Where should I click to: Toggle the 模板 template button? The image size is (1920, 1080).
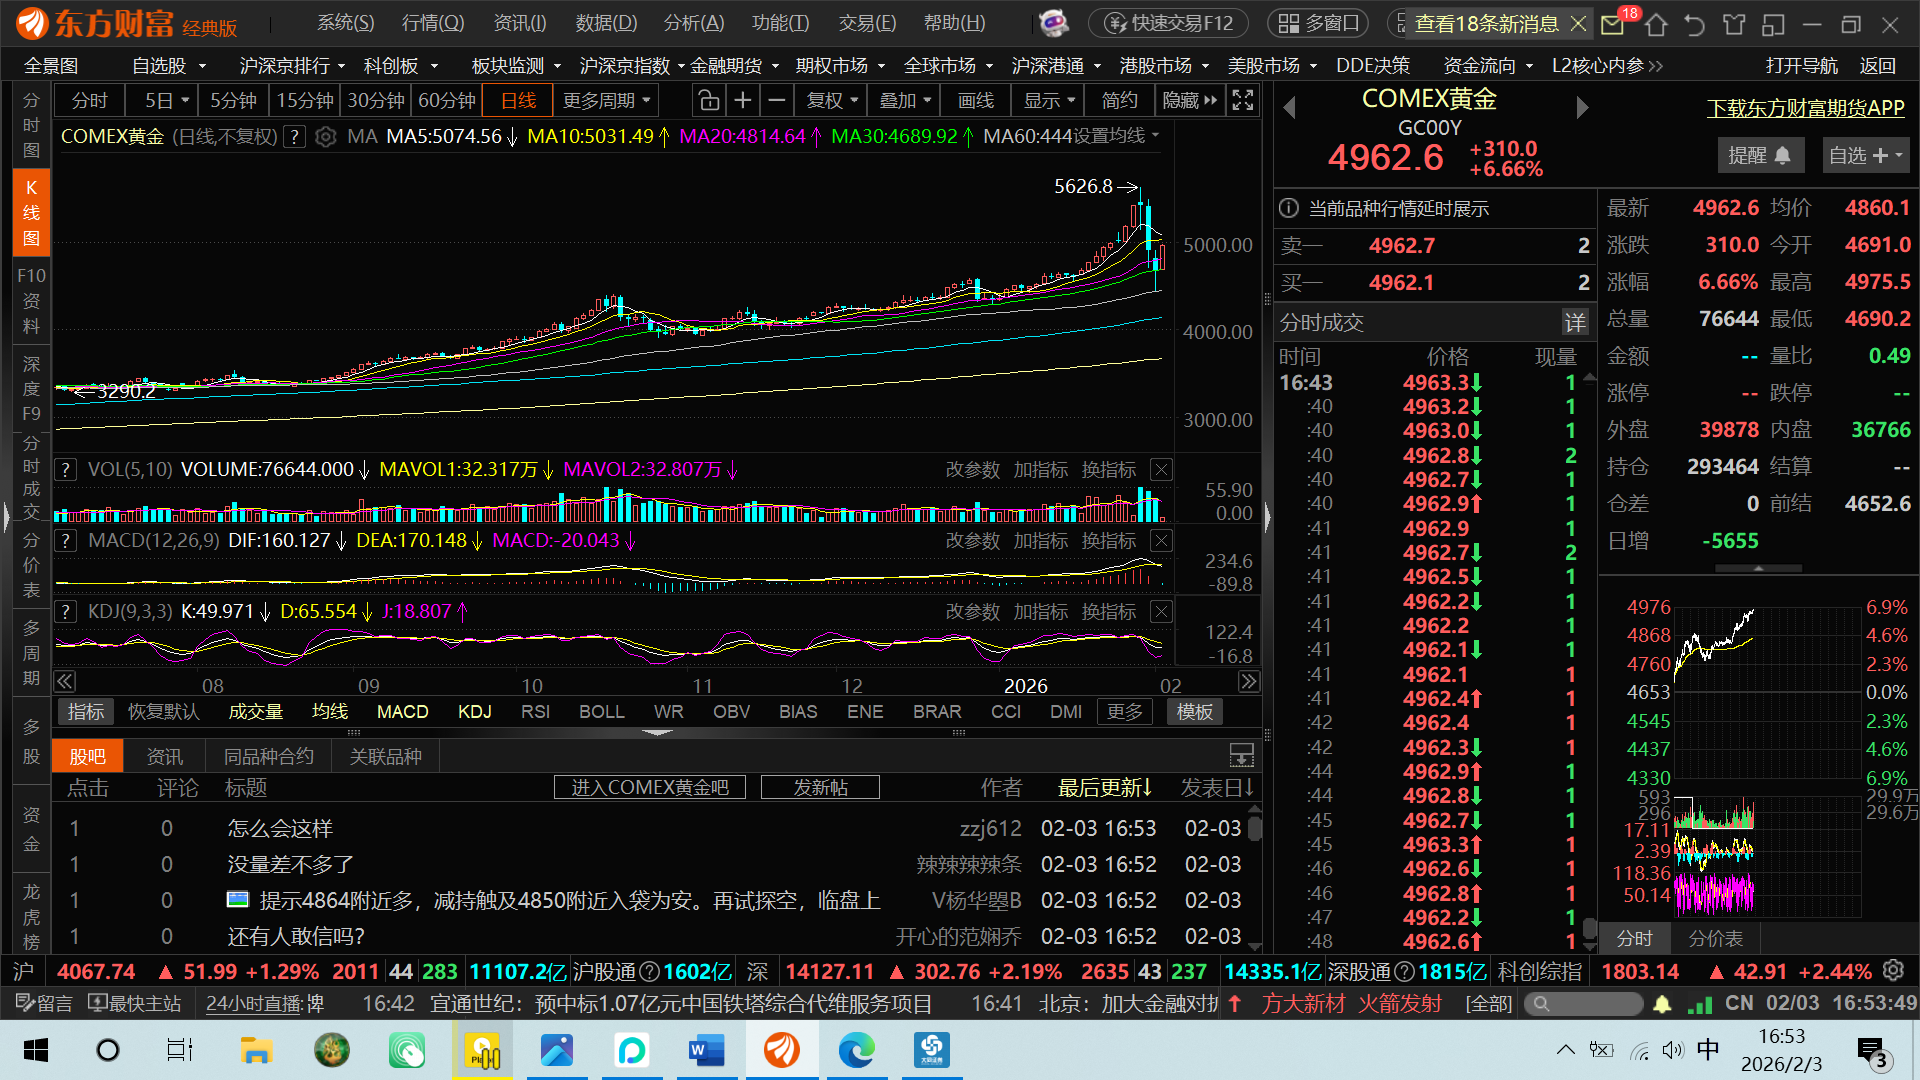[1195, 712]
